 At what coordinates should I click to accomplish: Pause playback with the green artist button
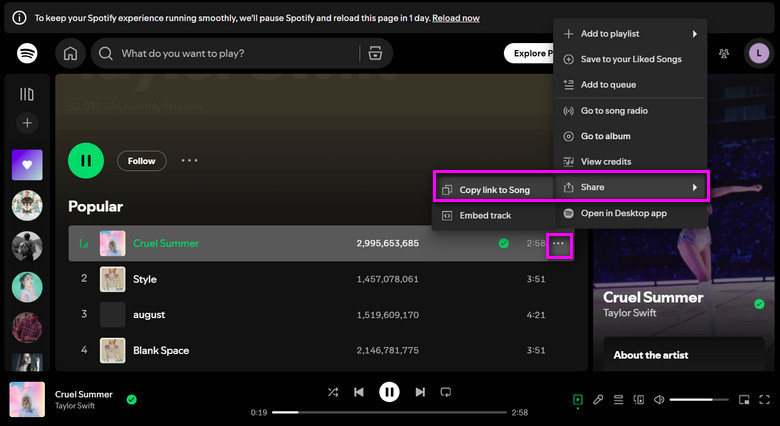[86, 161]
